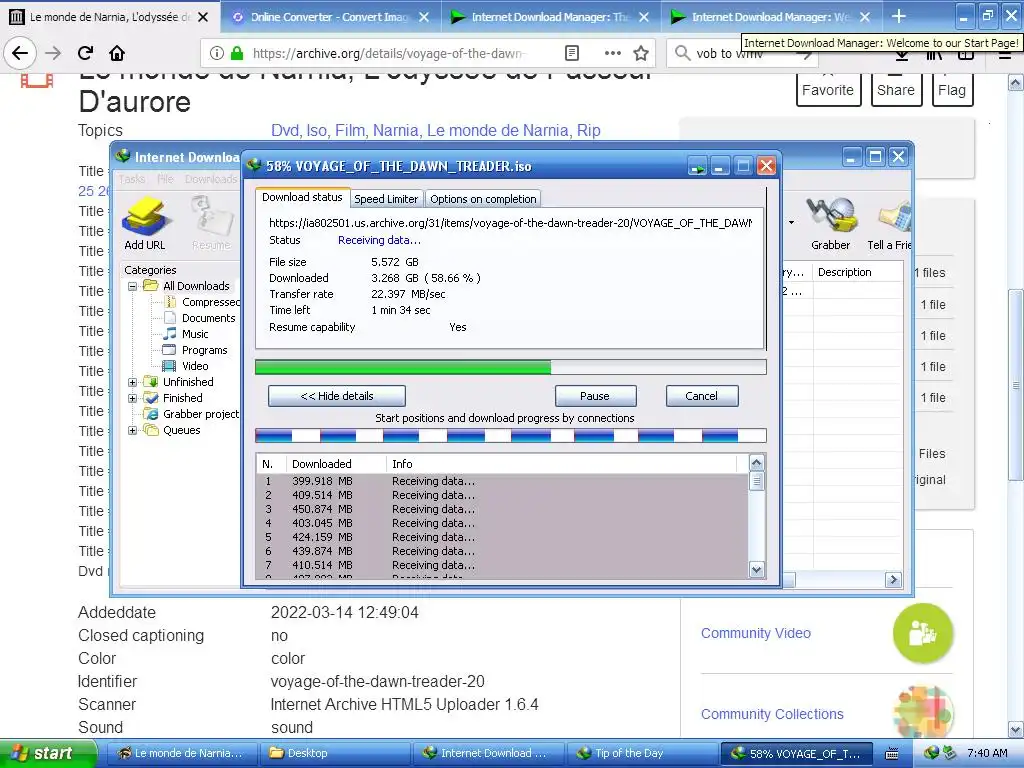The image size is (1024, 768).
Task: Open the Dvd topic link
Action: [x=285, y=131]
